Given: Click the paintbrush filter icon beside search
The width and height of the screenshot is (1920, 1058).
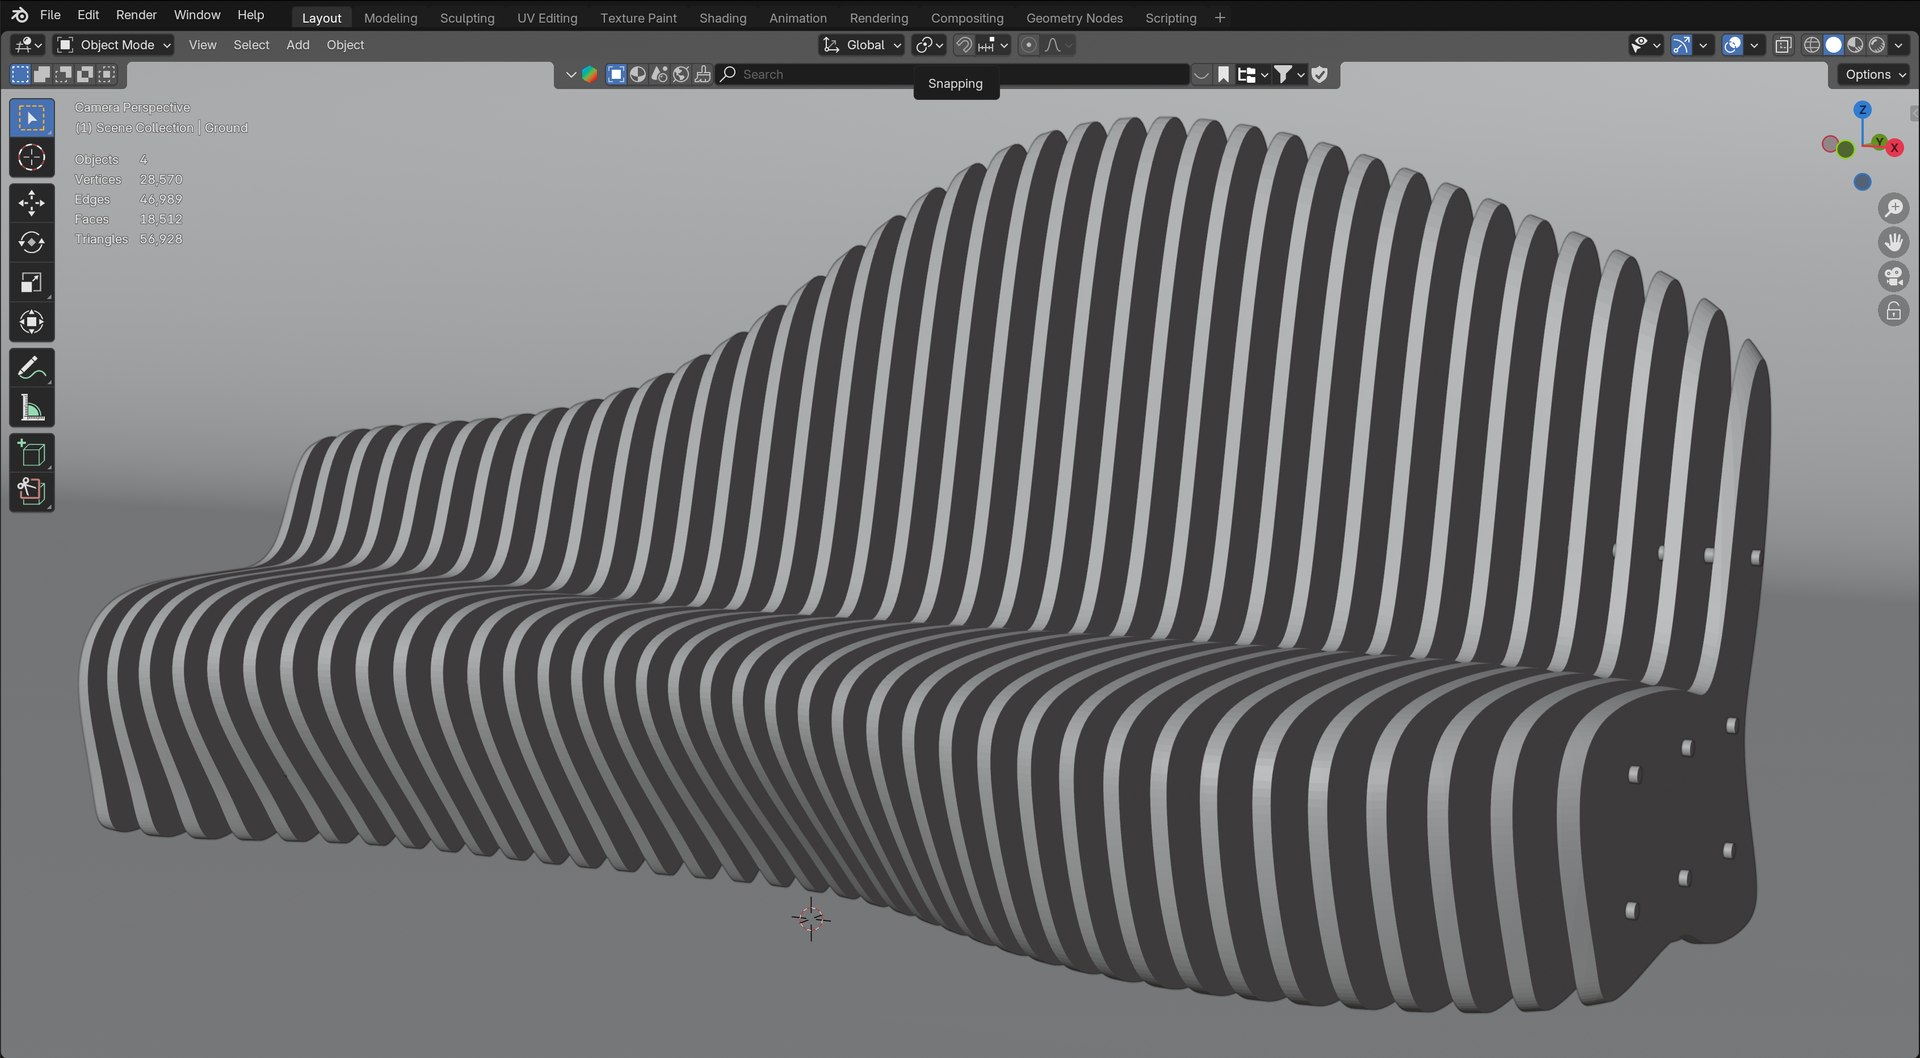Looking at the screenshot, I should tap(703, 74).
